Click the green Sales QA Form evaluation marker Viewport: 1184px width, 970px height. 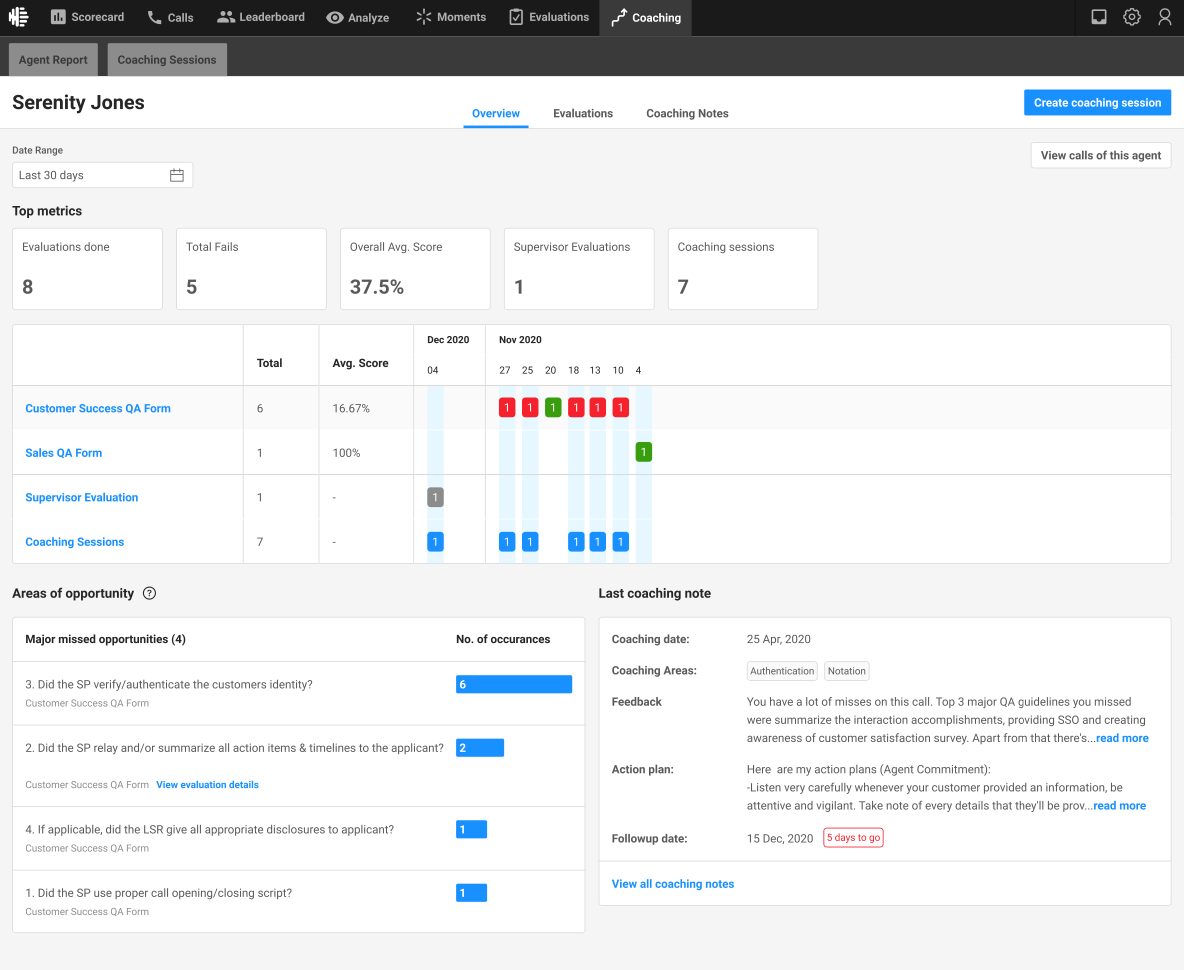point(643,452)
